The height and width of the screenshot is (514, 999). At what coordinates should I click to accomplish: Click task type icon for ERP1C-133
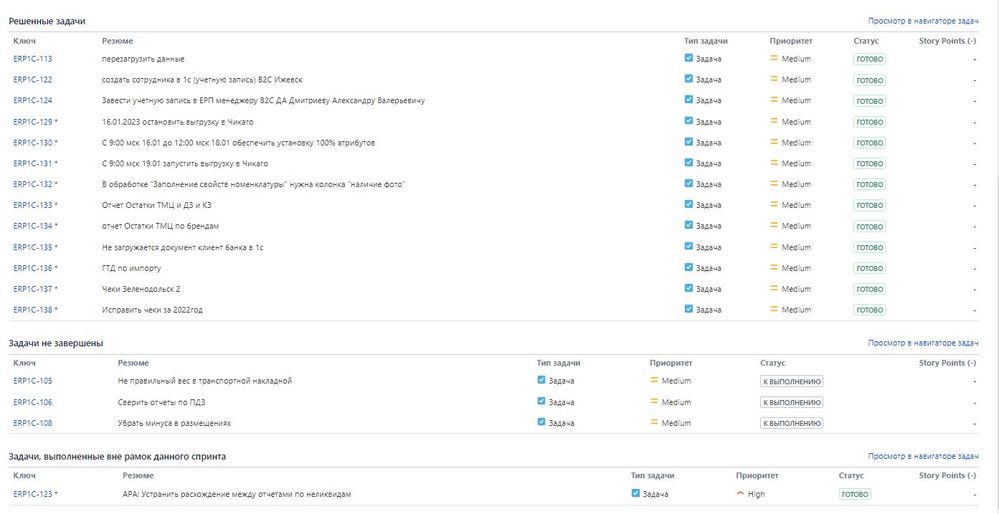click(x=688, y=204)
